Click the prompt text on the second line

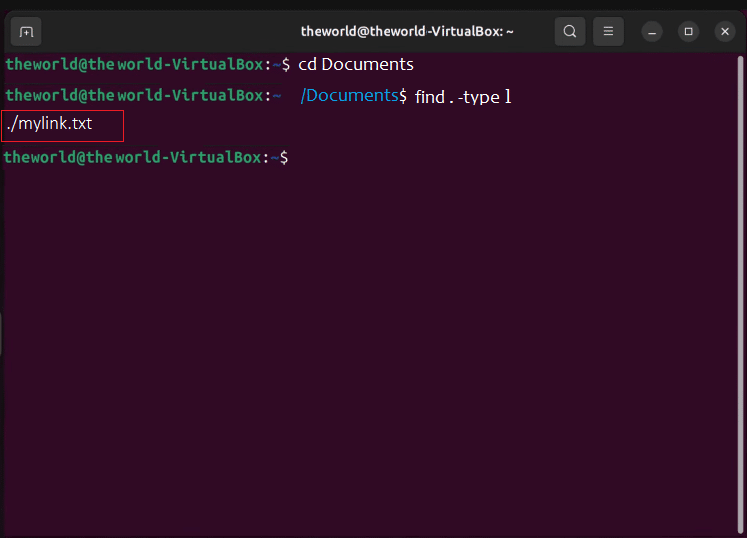point(135,95)
